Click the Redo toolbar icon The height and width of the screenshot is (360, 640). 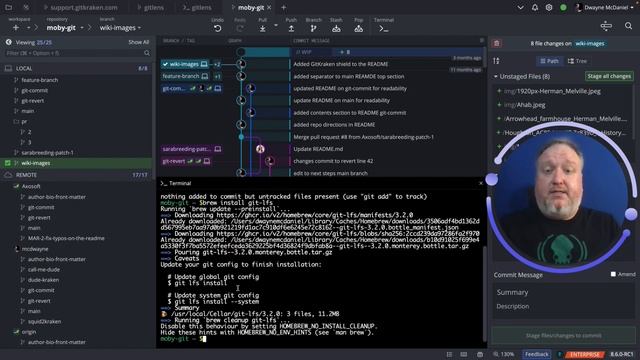240,29
